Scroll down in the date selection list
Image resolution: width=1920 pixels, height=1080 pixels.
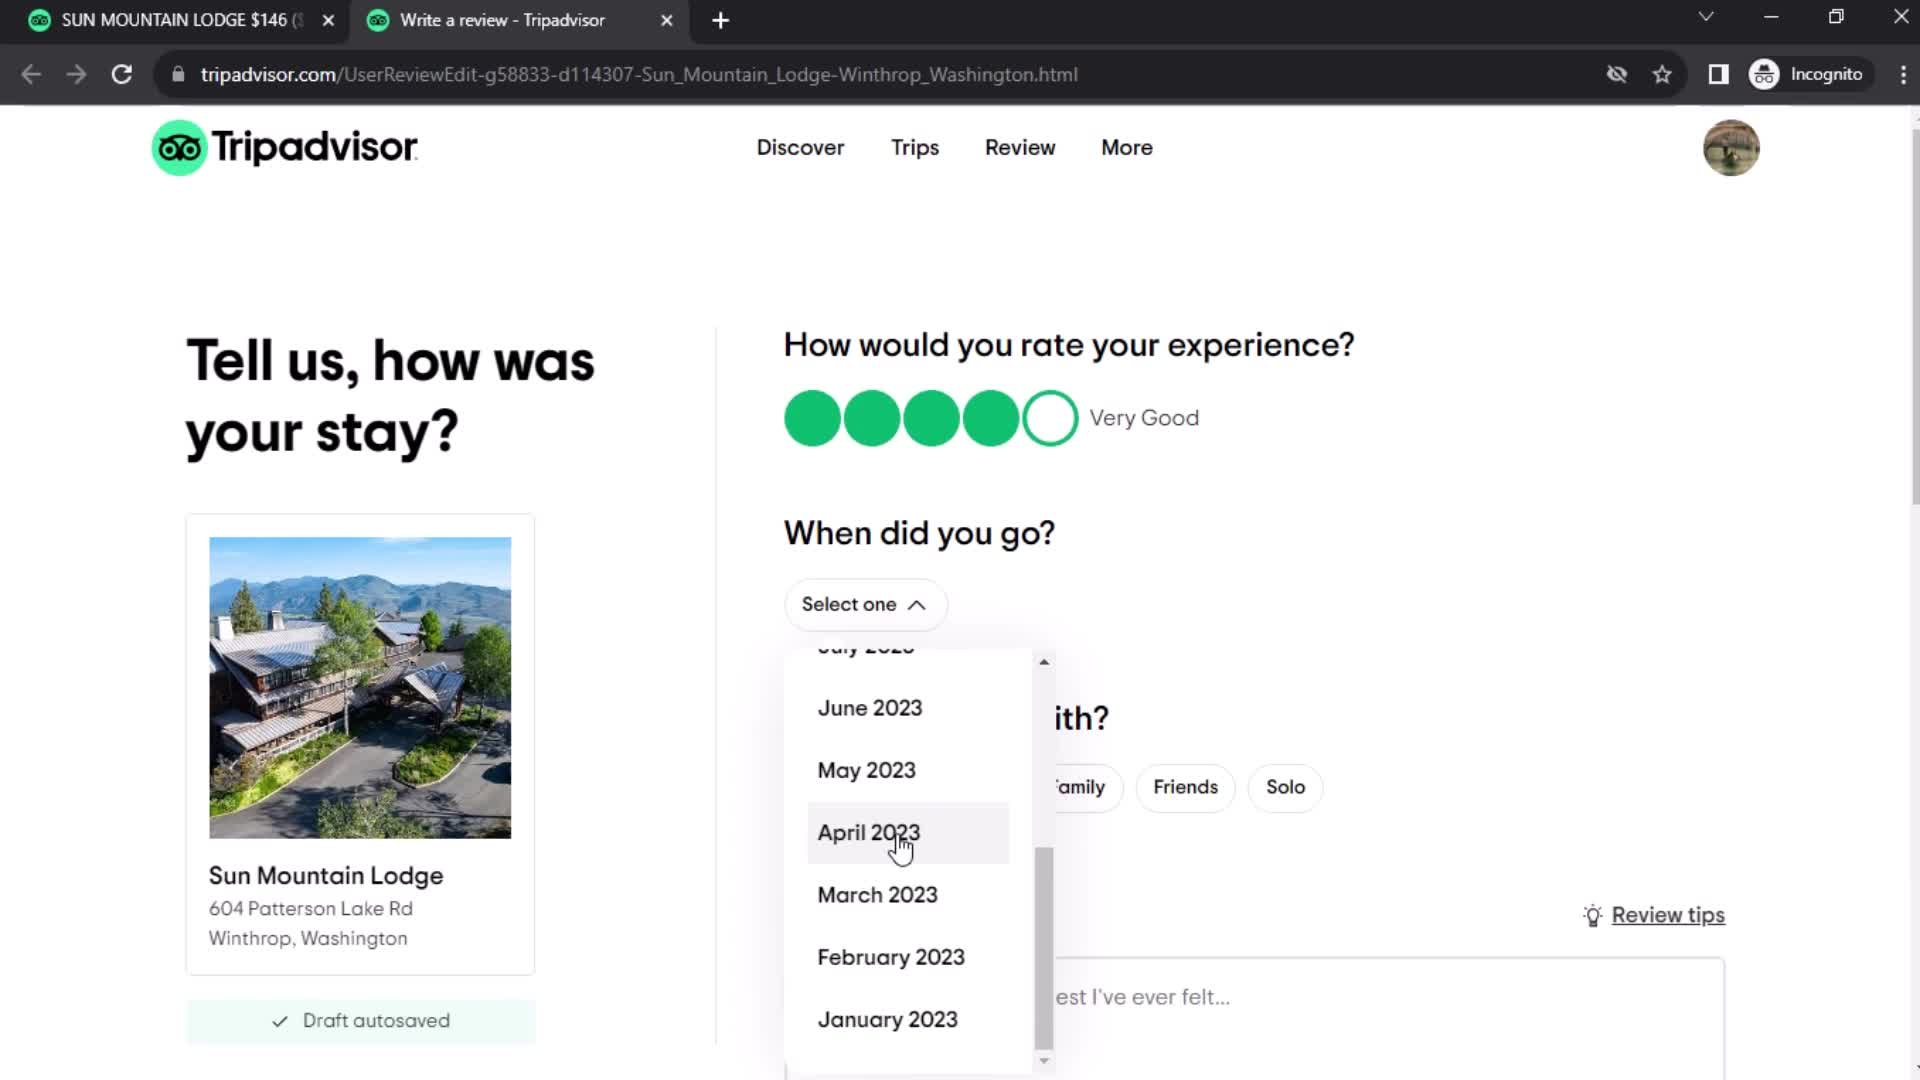click(x=1042, y=1060)
